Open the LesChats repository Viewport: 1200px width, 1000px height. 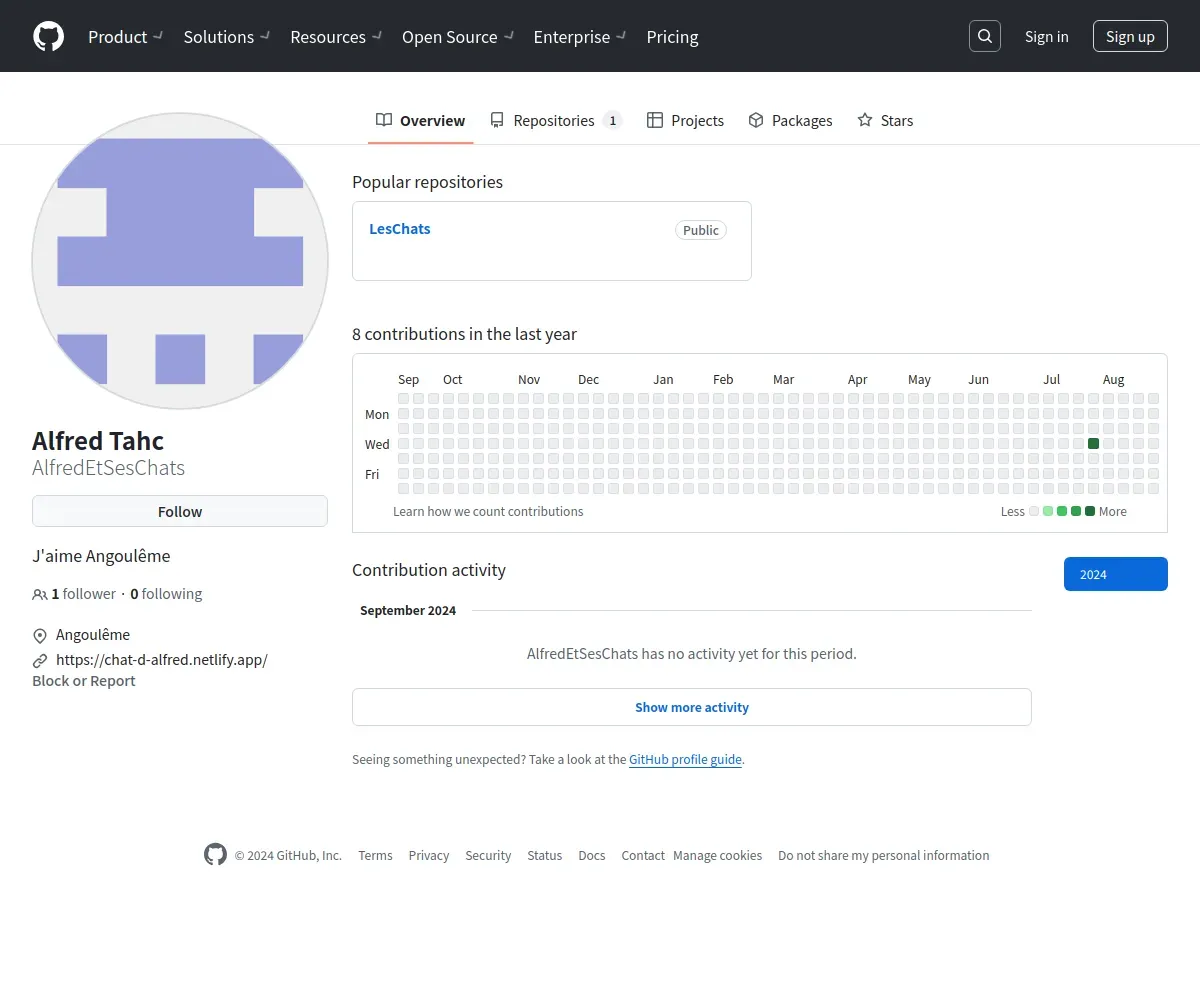pos(400,228)
